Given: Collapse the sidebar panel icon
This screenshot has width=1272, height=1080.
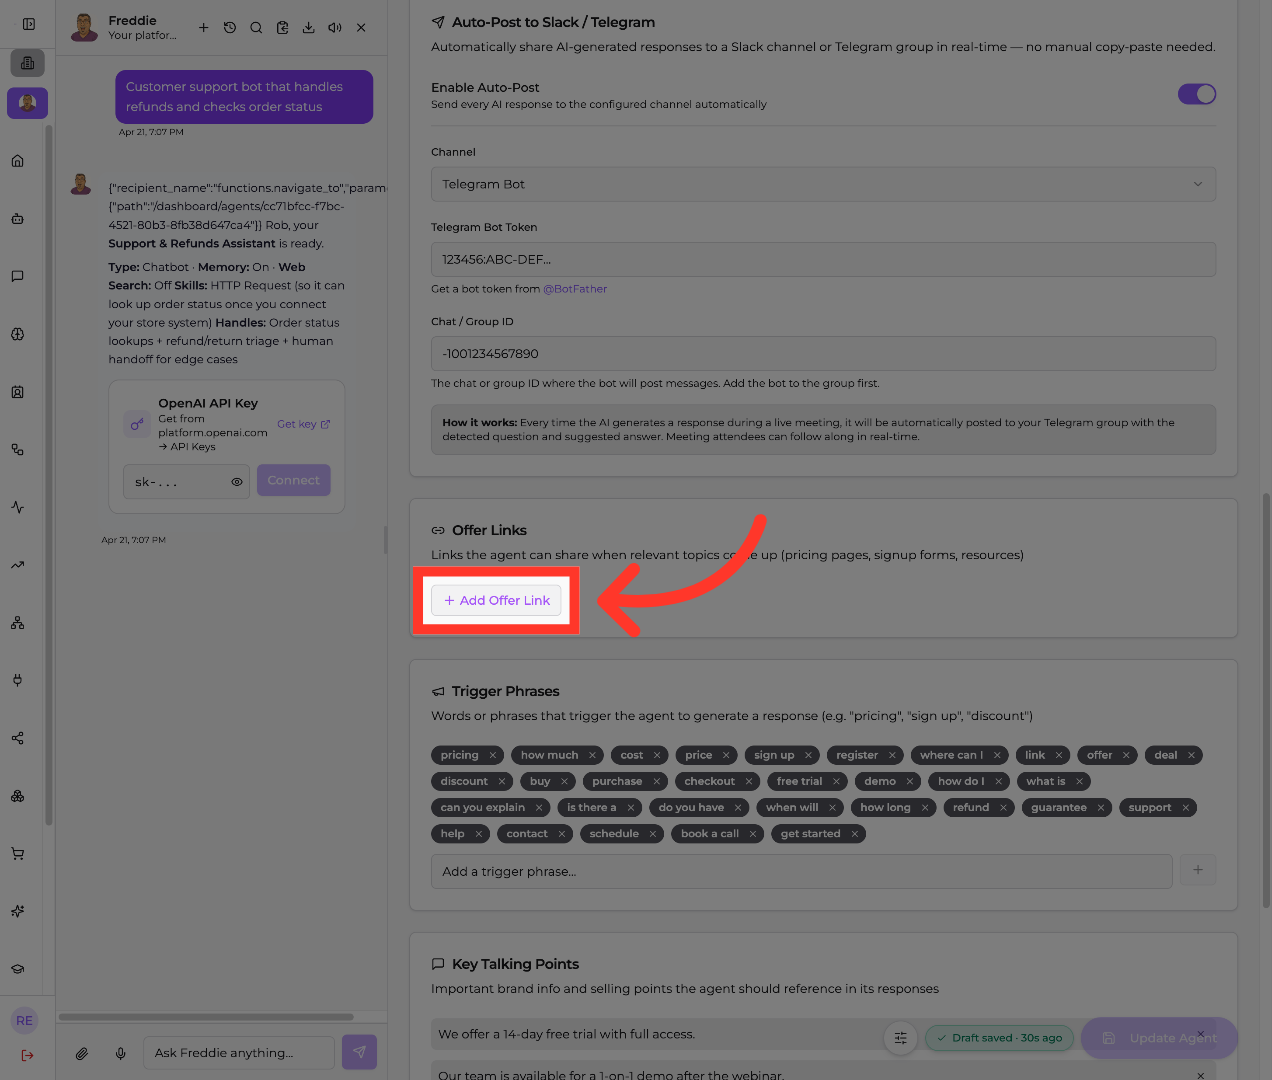Looking at the screenshot, I should [x=28, y=24].
